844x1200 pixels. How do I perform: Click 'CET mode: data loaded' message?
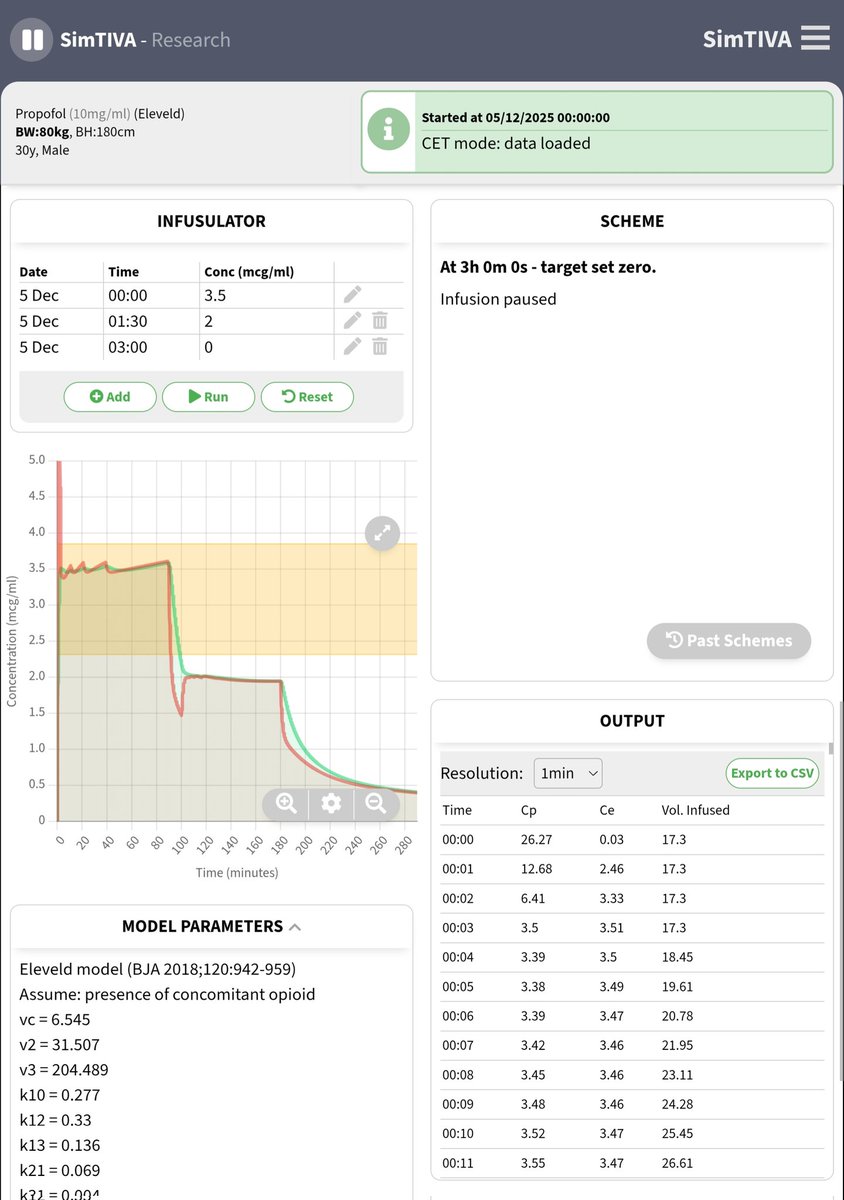point(506,143)
